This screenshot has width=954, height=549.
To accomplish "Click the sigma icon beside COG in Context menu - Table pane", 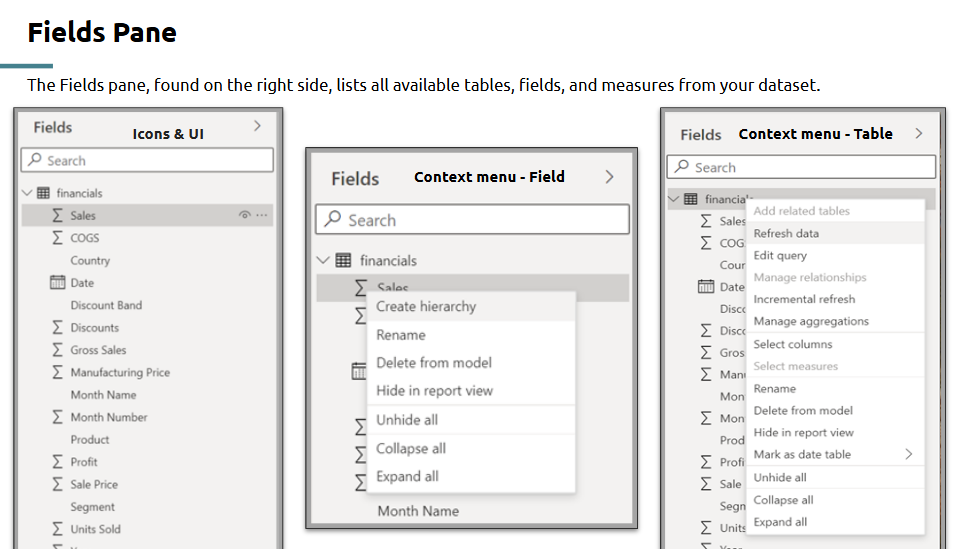I will [x=706, y=243].
